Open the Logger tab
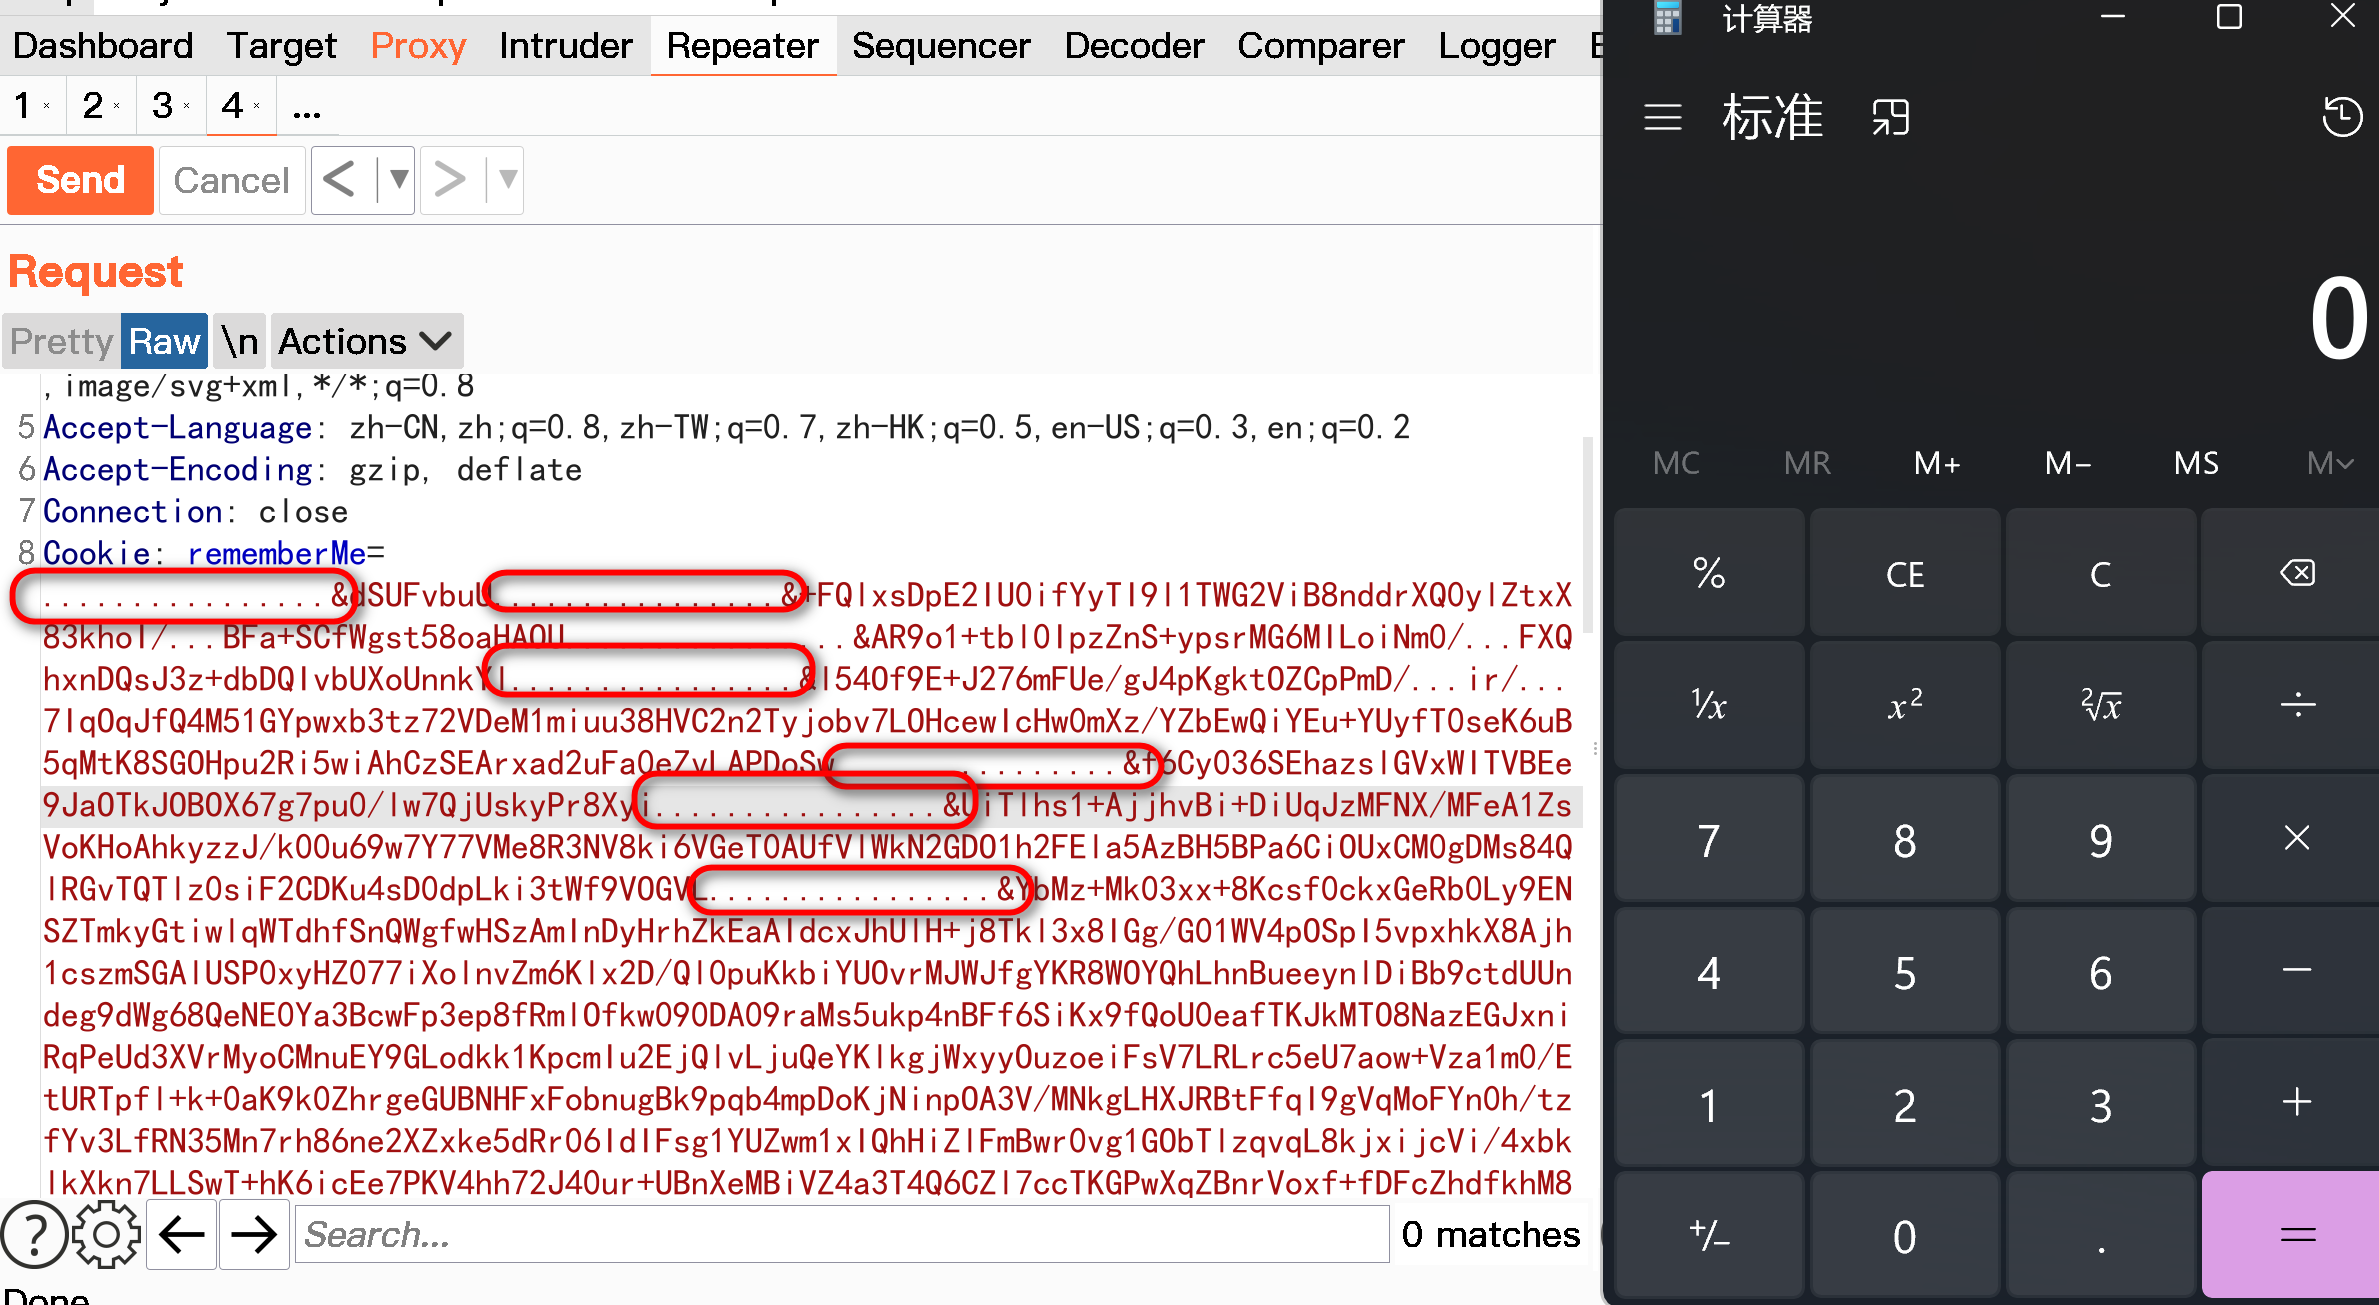The image size is (2379, 1305). (1497, 46)
